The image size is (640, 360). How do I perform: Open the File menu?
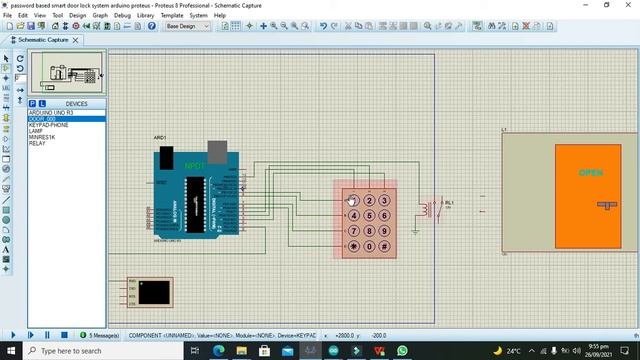(7, 16)
